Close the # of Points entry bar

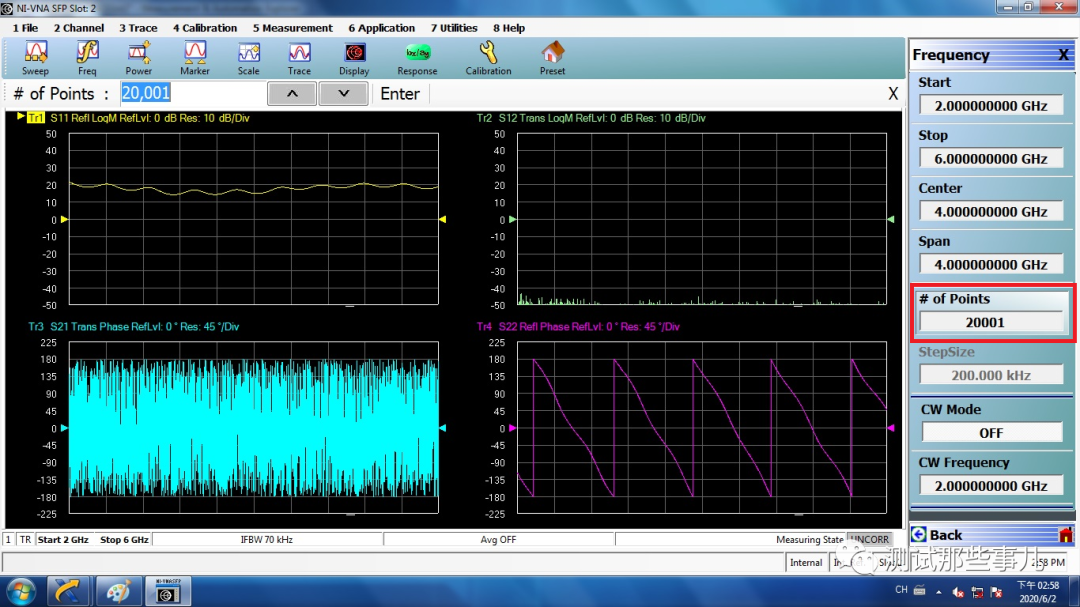[x=893, y=94]
